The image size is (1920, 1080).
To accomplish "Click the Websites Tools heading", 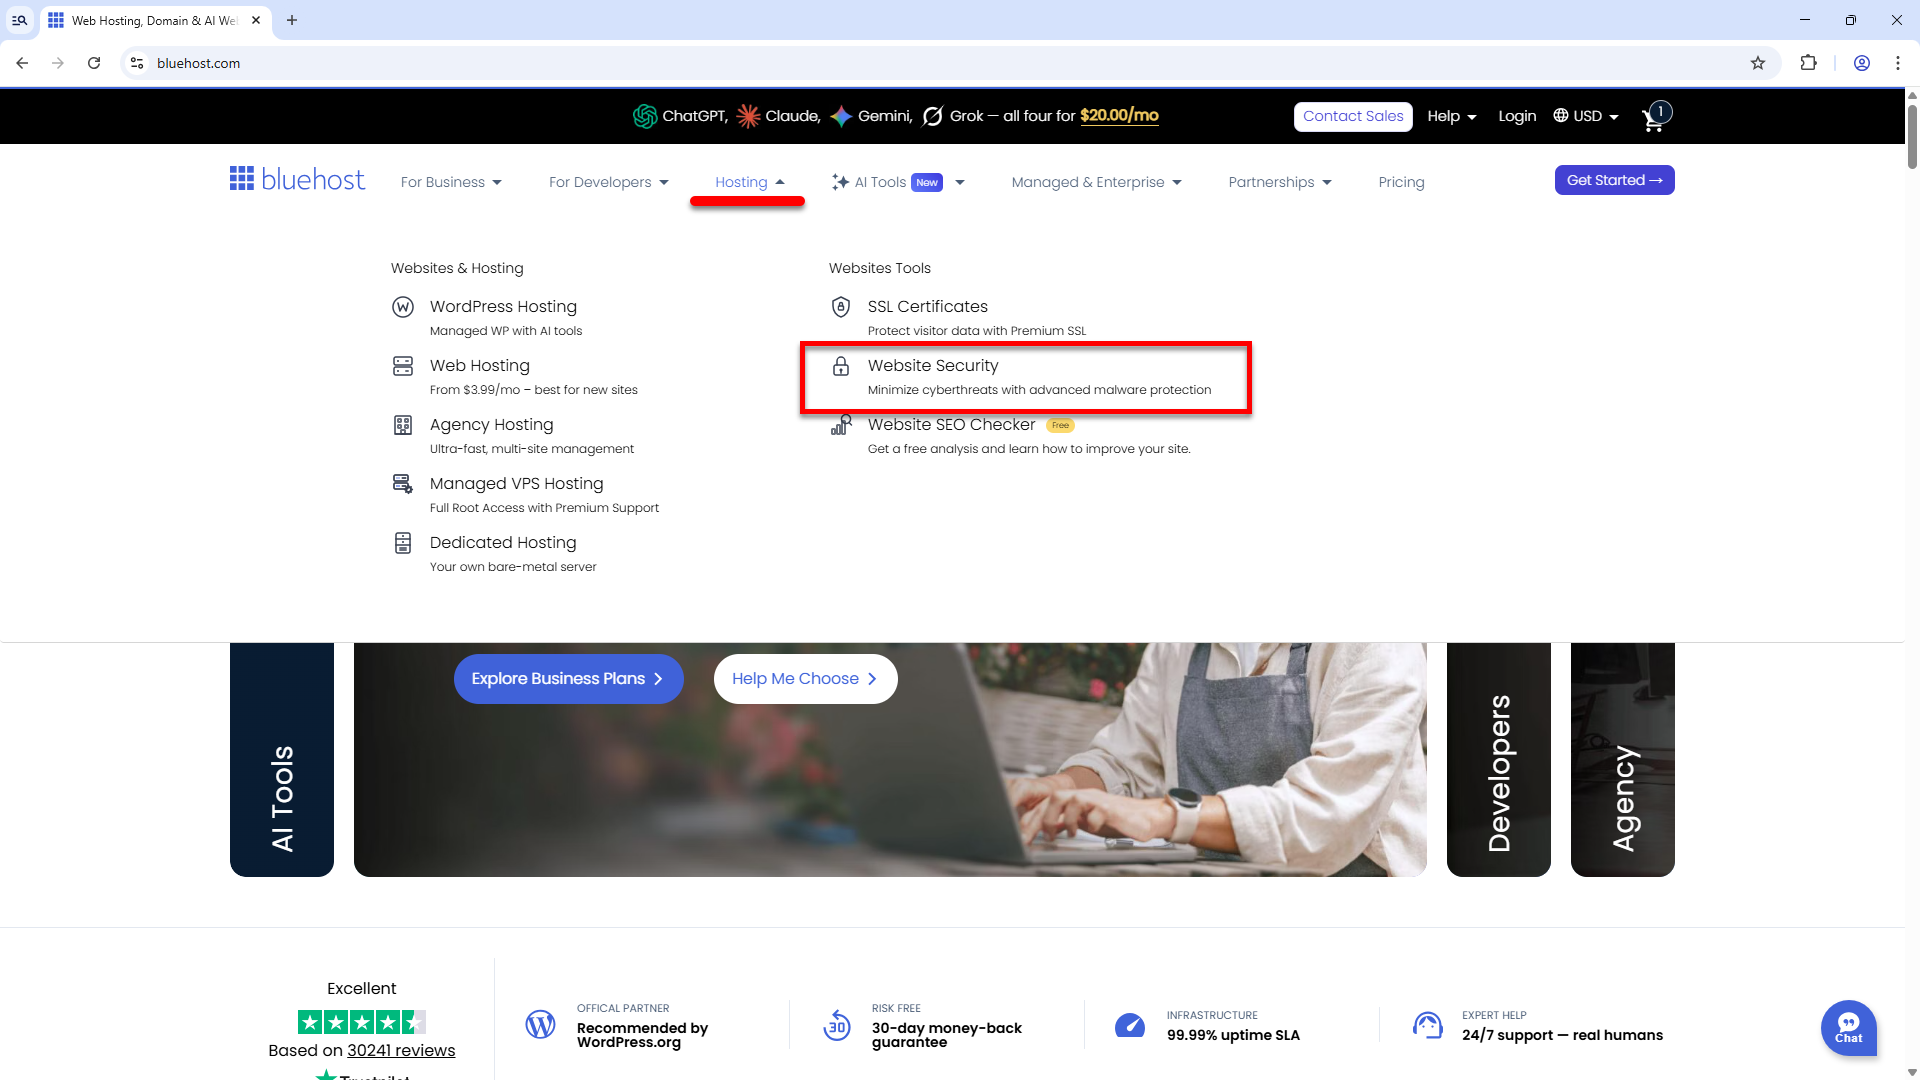I will [x=879, y=268].
